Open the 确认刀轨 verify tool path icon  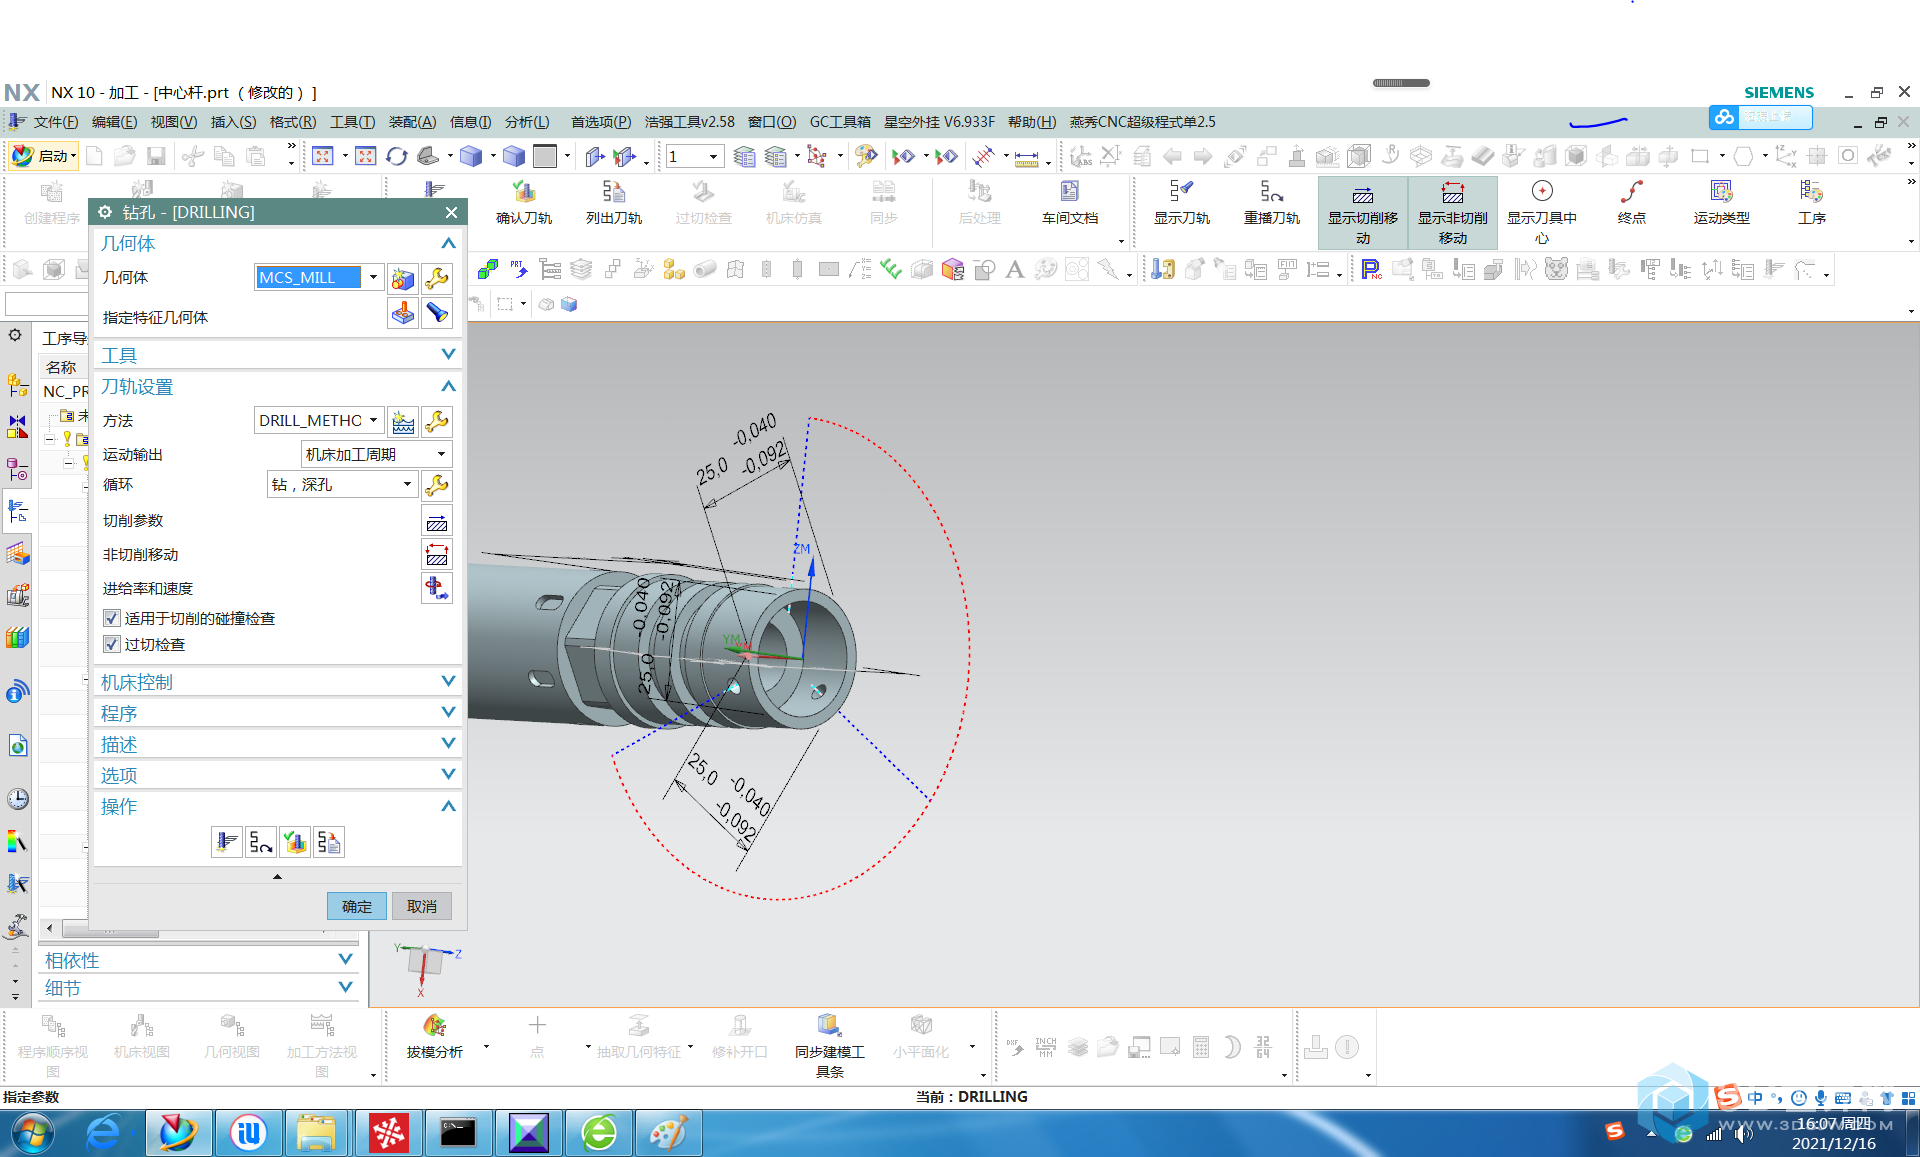click(x=523, y=203)
